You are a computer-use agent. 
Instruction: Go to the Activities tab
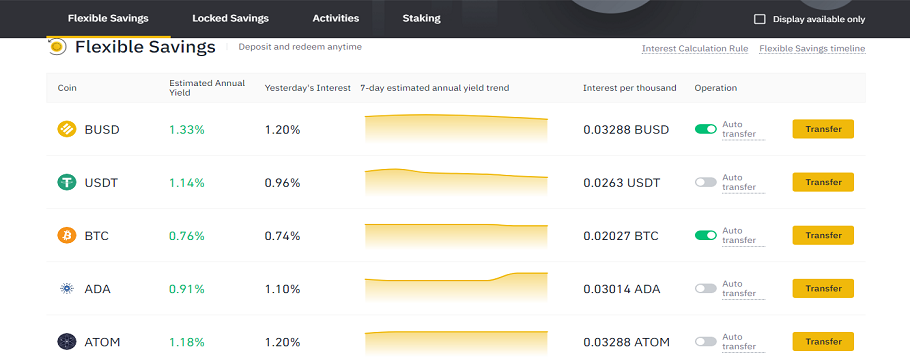coord(335,18)
